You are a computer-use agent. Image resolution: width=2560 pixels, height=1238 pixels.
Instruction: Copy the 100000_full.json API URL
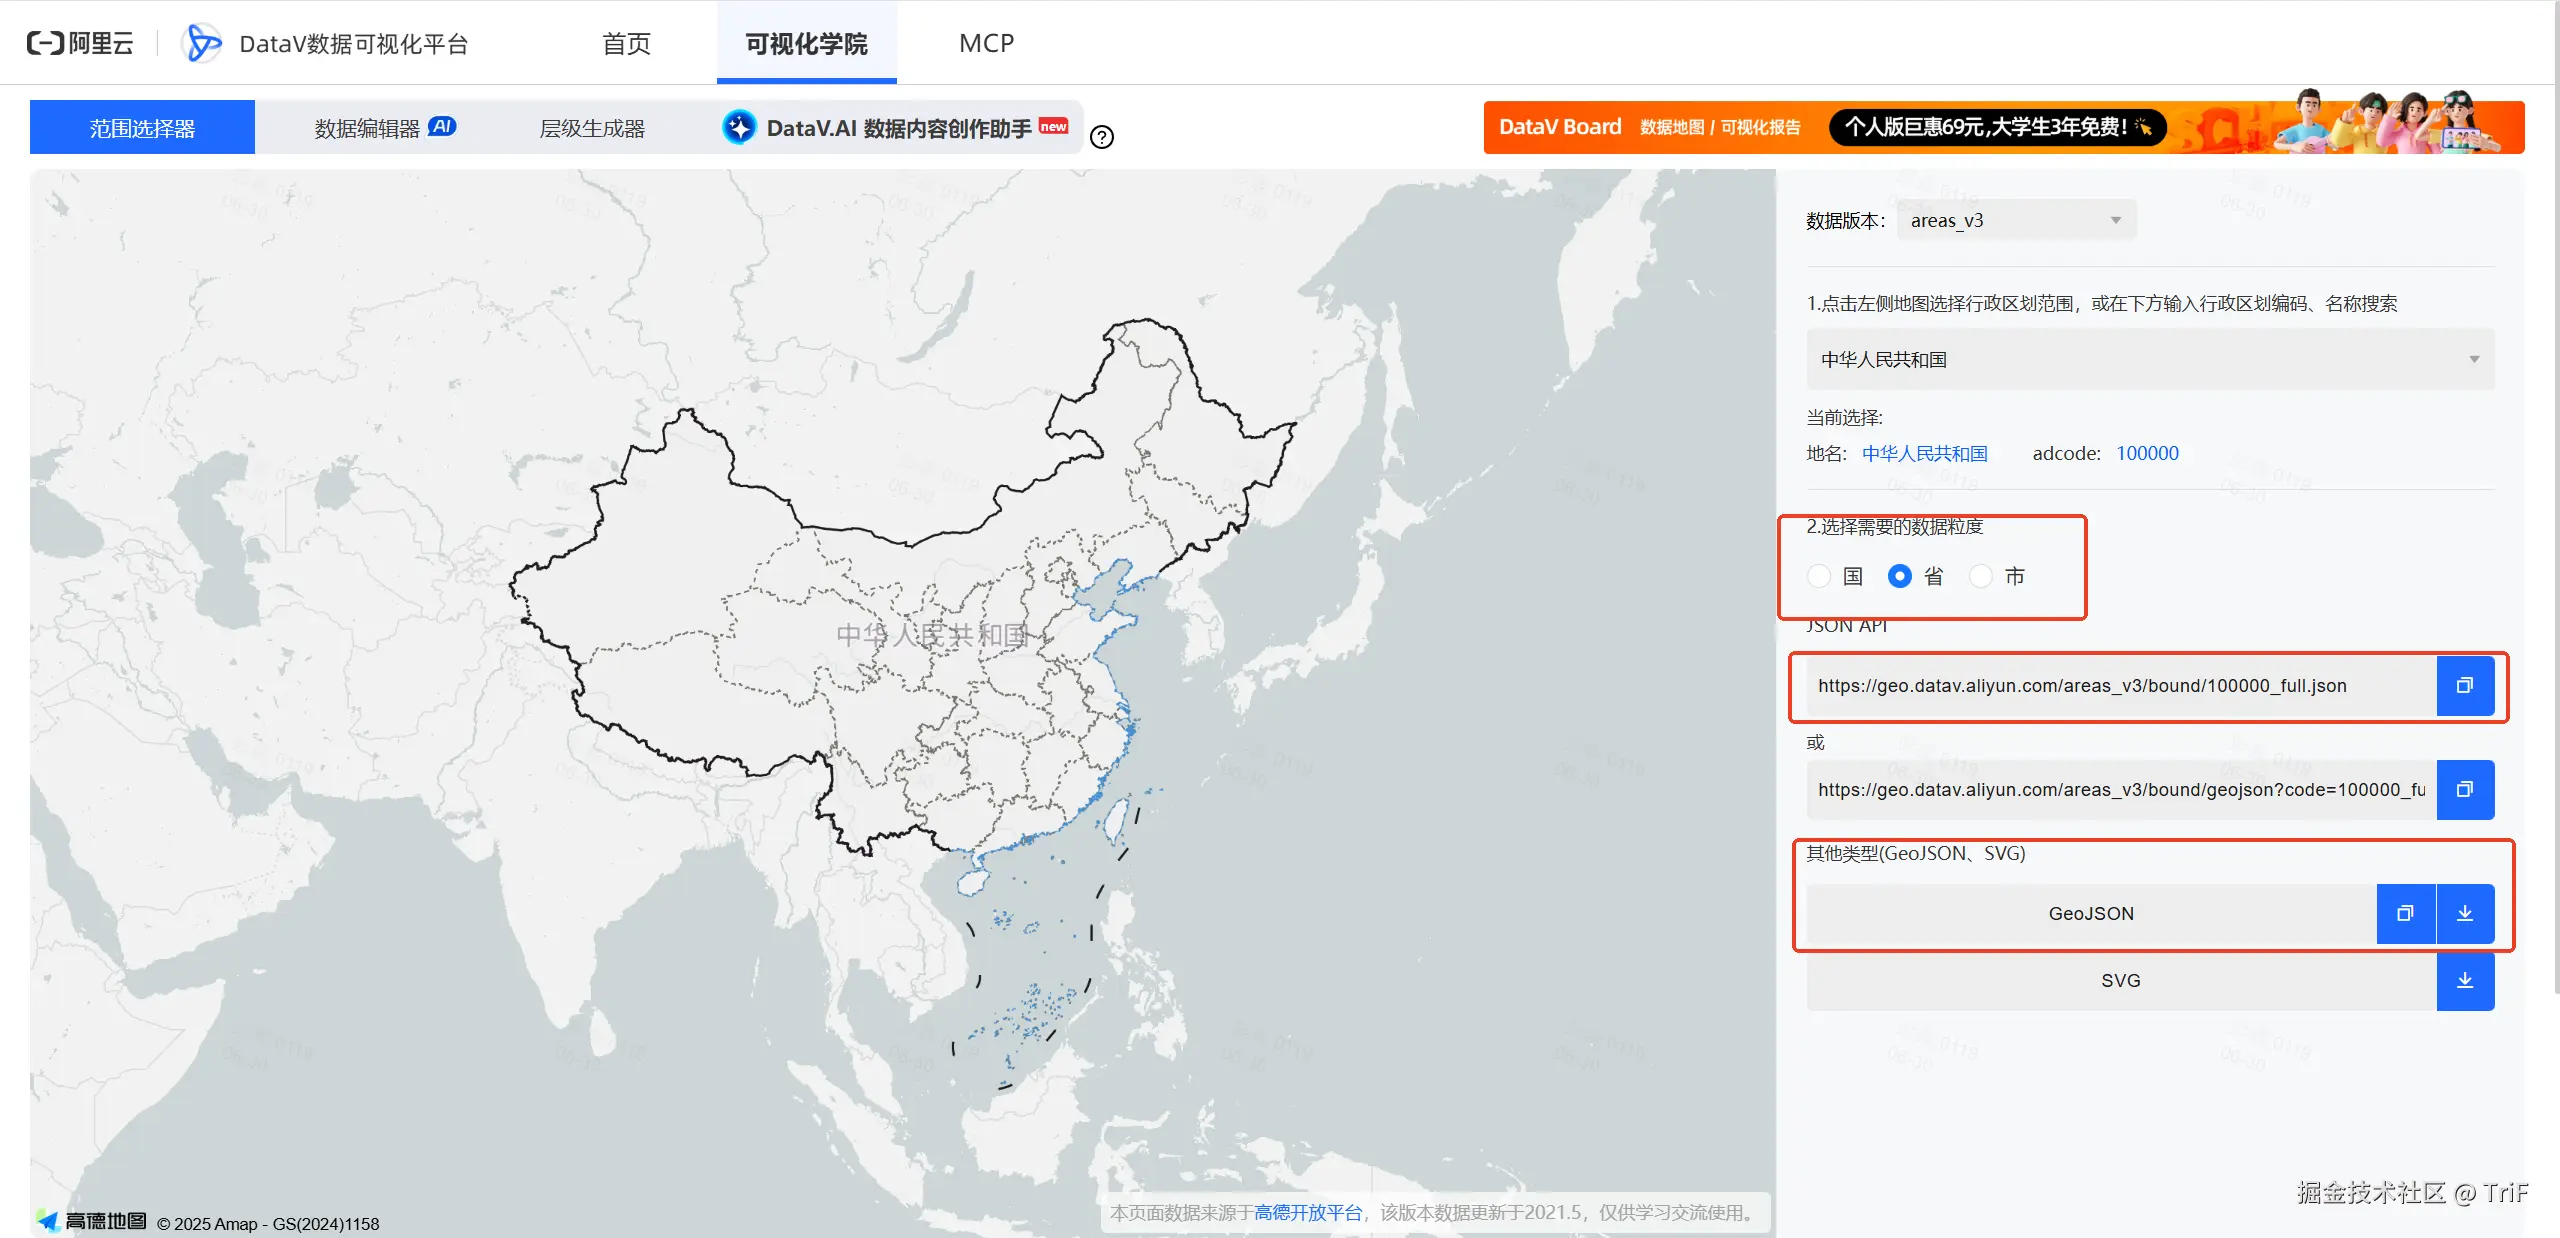tap(2464, 686)
